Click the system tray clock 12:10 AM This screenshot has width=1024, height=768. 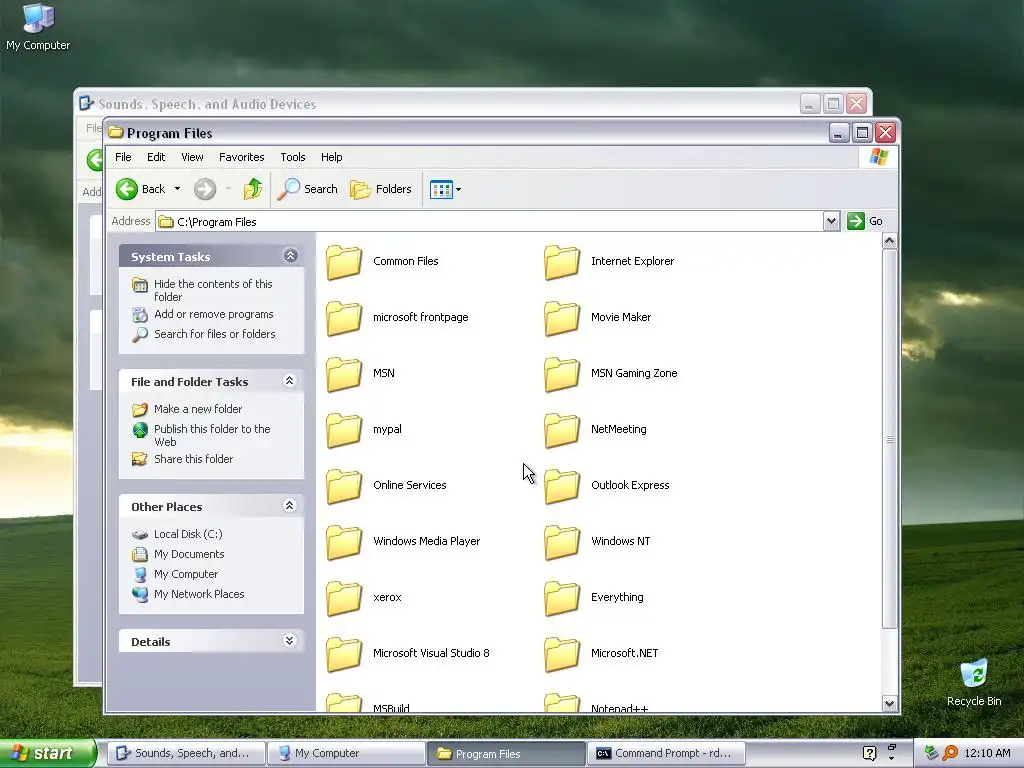pyautogui.click(x=987, y=754)
